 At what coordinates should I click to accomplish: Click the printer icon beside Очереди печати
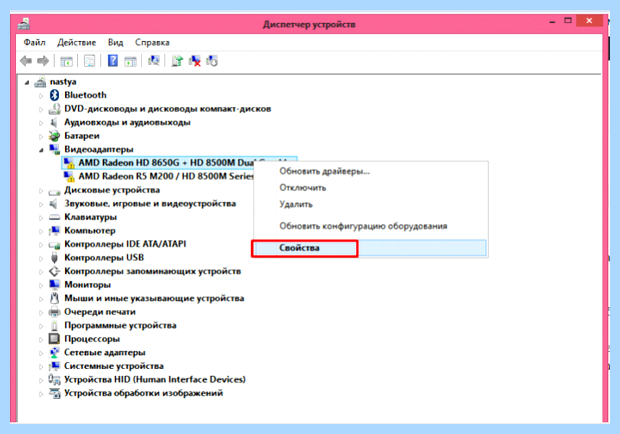pos(54,312)
